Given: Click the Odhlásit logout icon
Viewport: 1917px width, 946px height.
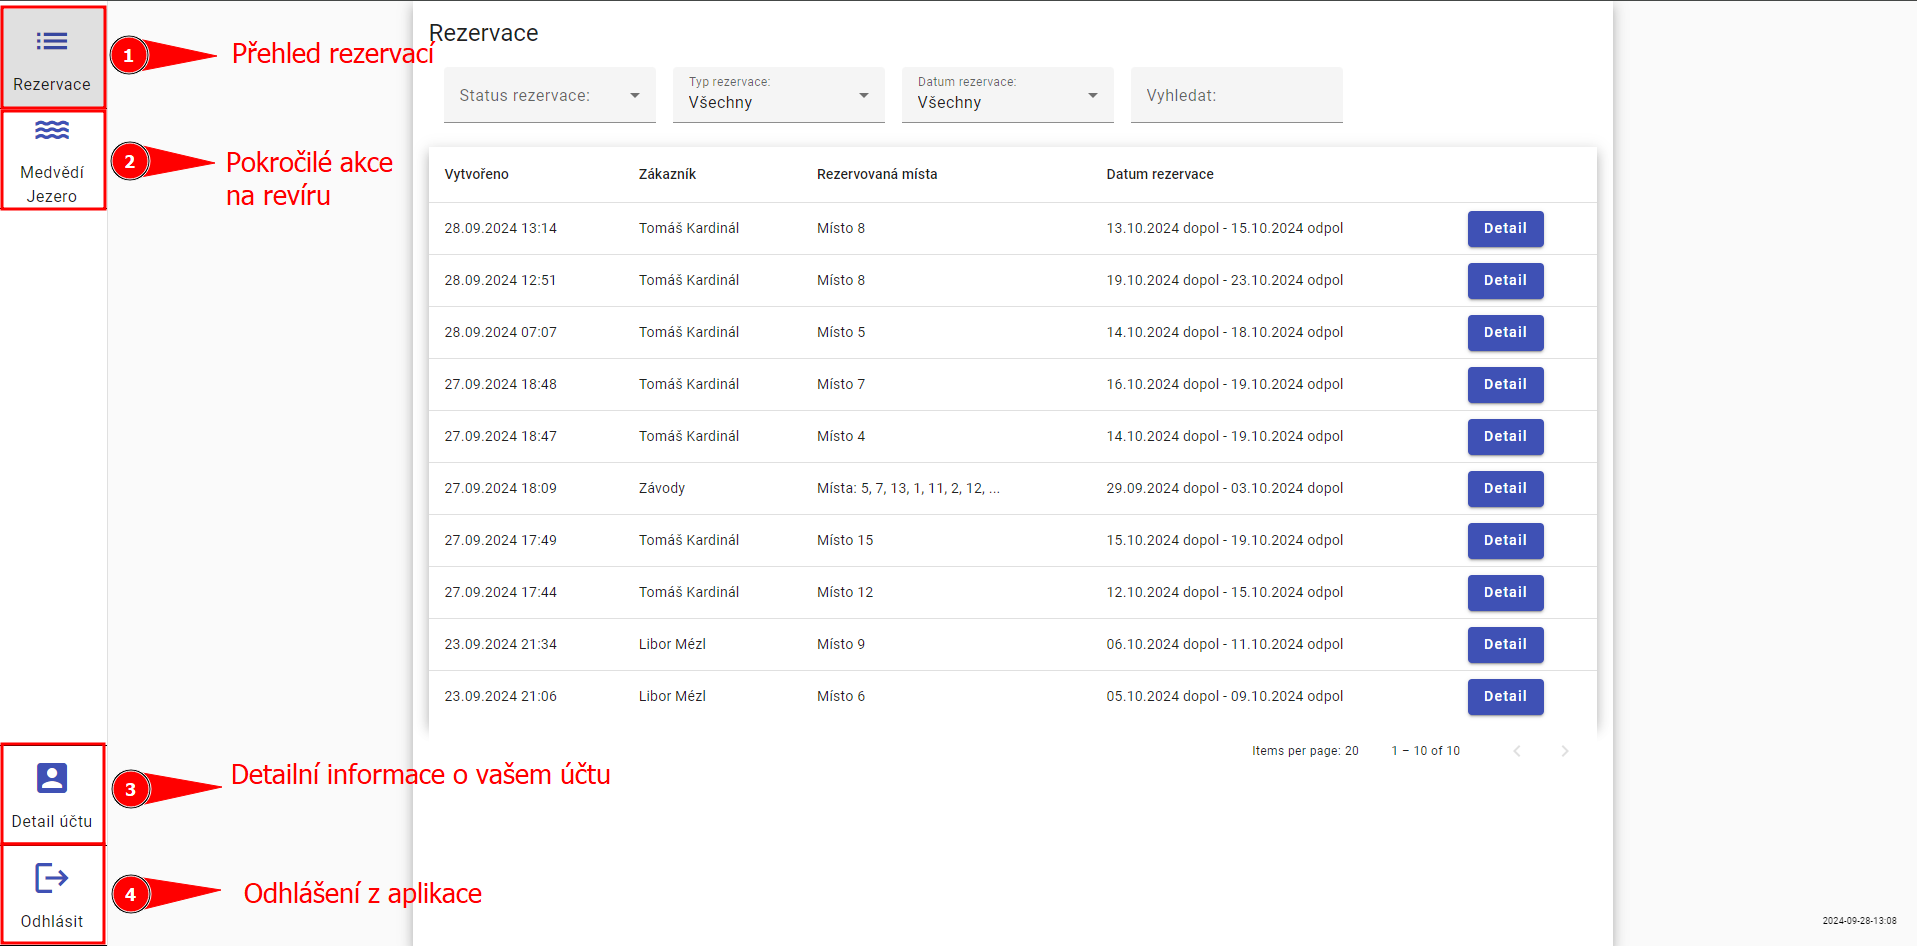Looking at the screenshot, I should tap(52, 879).
